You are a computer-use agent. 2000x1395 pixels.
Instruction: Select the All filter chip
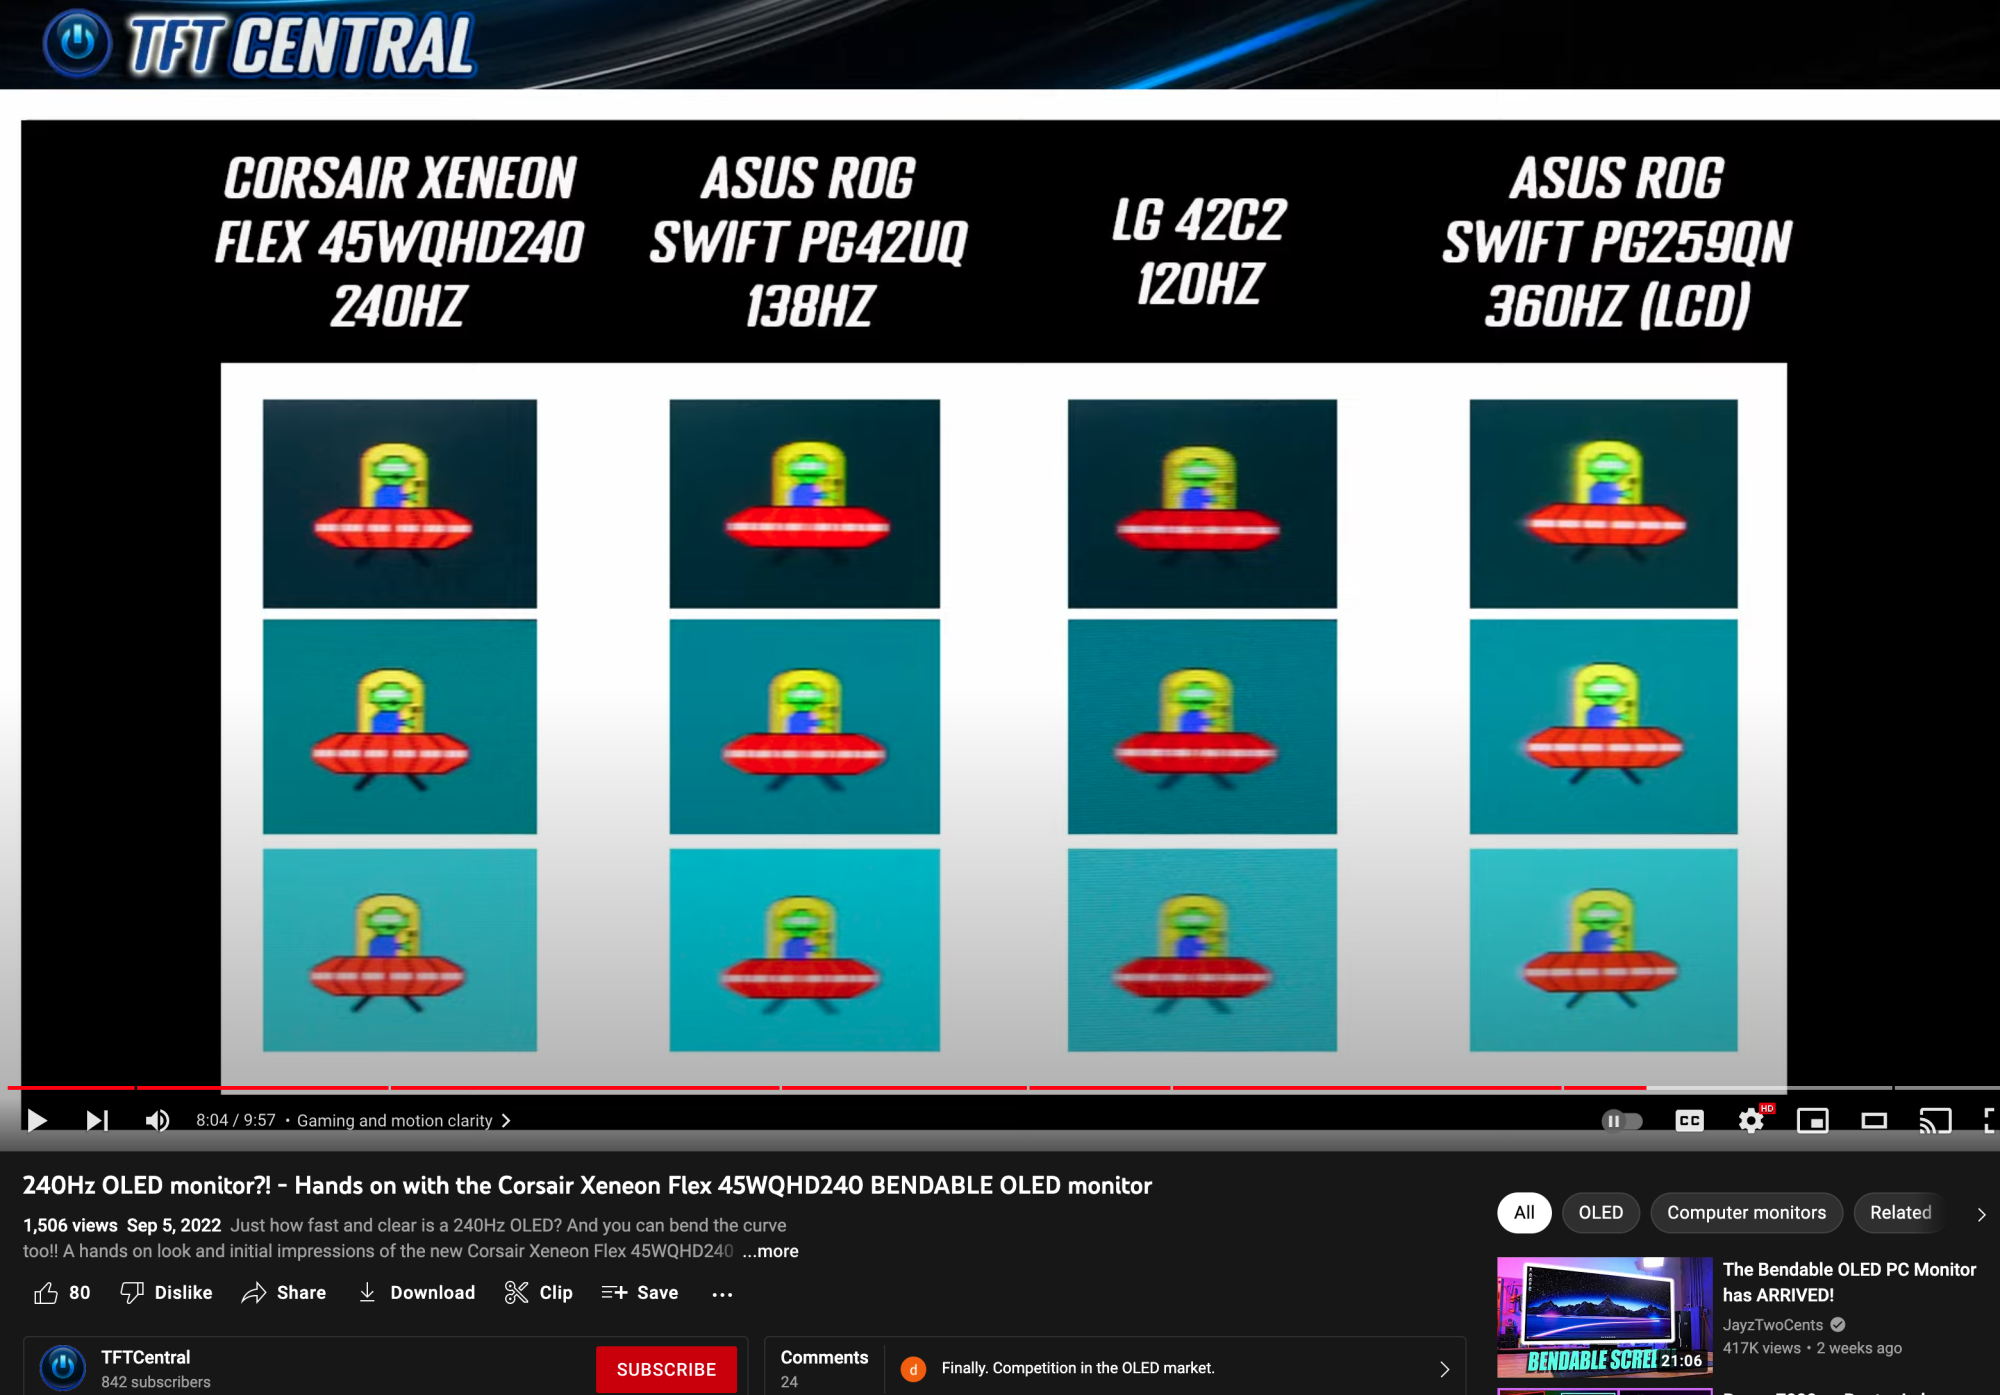1524,1212
